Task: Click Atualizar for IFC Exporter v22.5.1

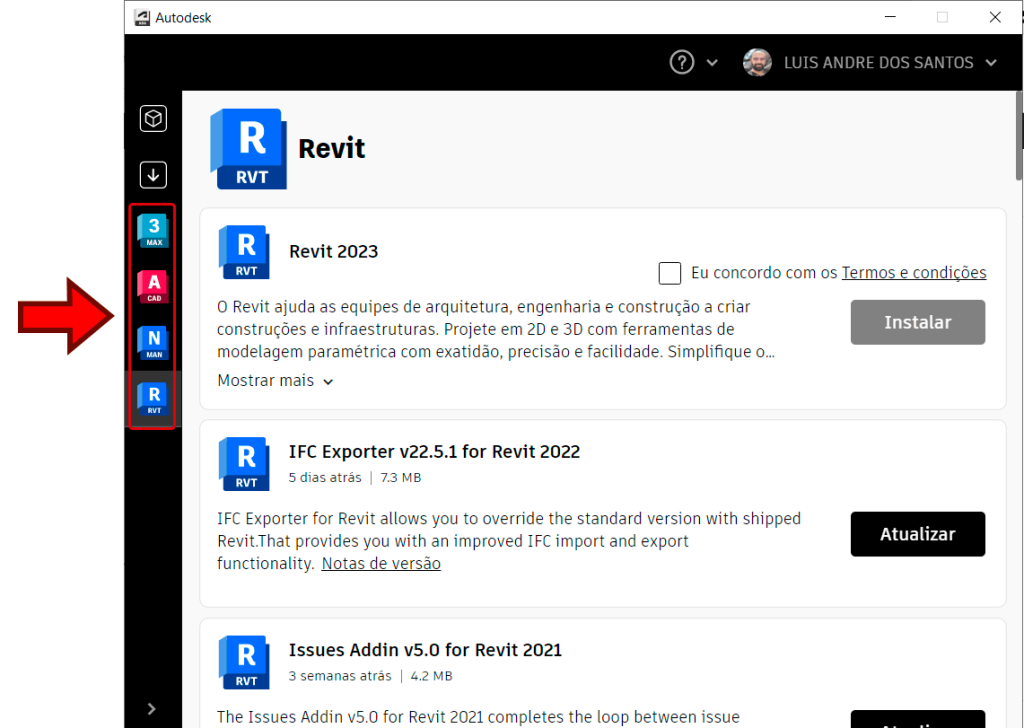Action: [917, 534]
